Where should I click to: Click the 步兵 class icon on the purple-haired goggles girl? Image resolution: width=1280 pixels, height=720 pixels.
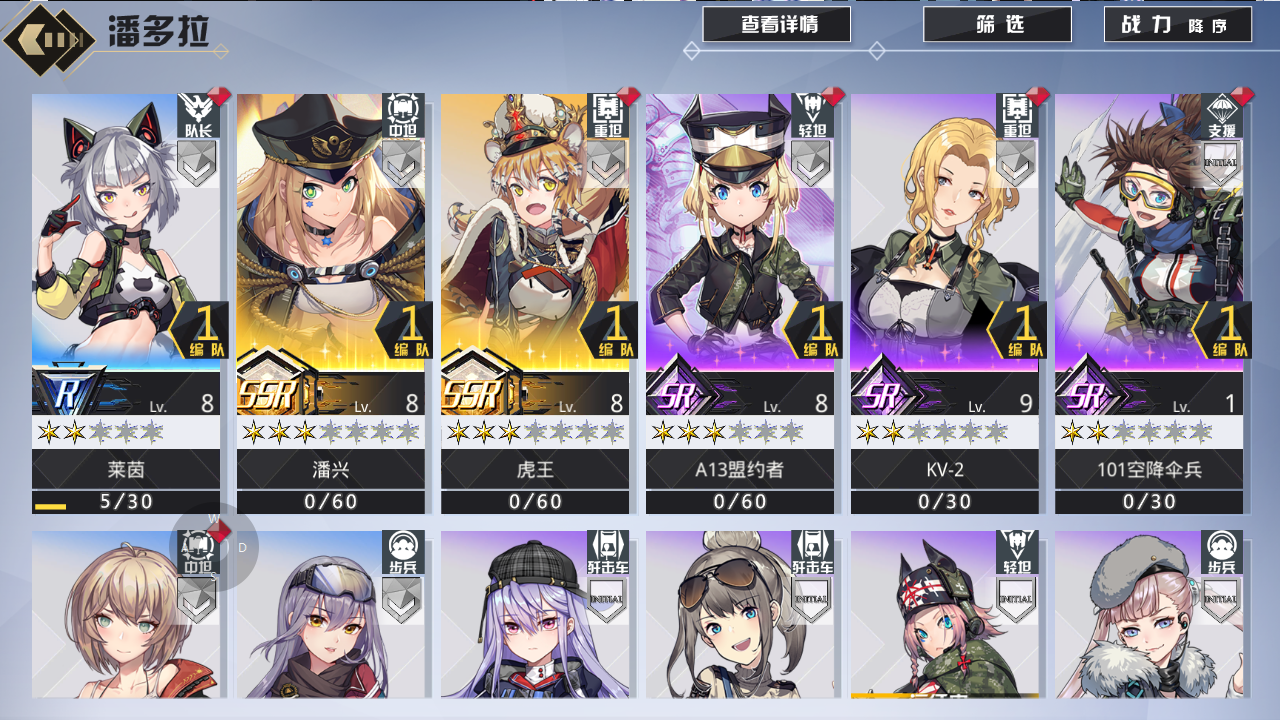coord(402,552)
